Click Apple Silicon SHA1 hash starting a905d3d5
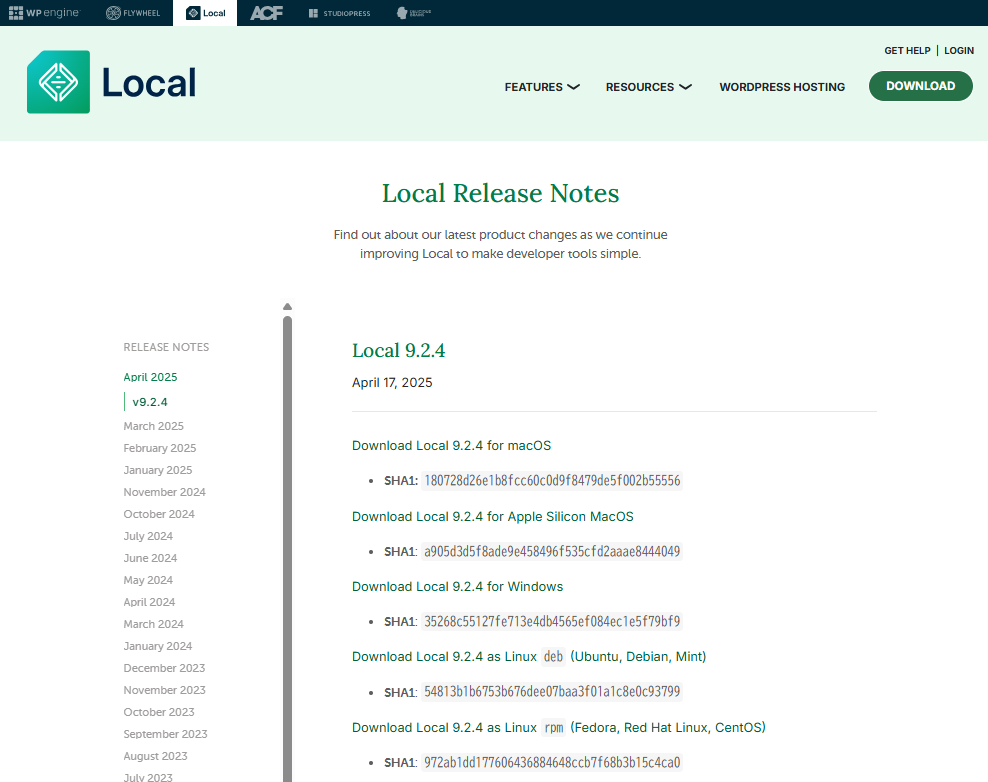Screen dimensions: 988x782 tap(552, 551)
